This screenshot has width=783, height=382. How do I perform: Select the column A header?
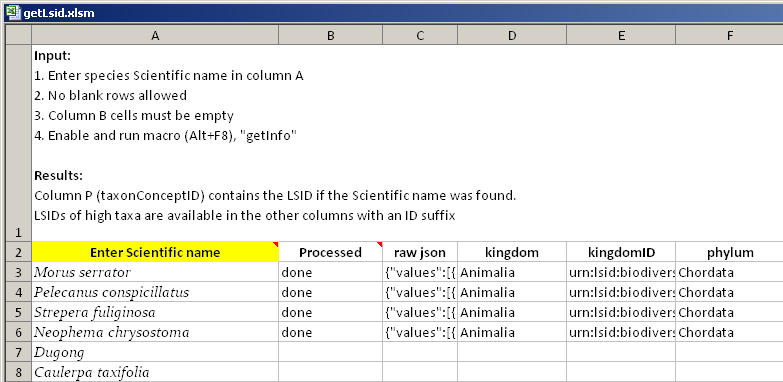tap(155, 35)
